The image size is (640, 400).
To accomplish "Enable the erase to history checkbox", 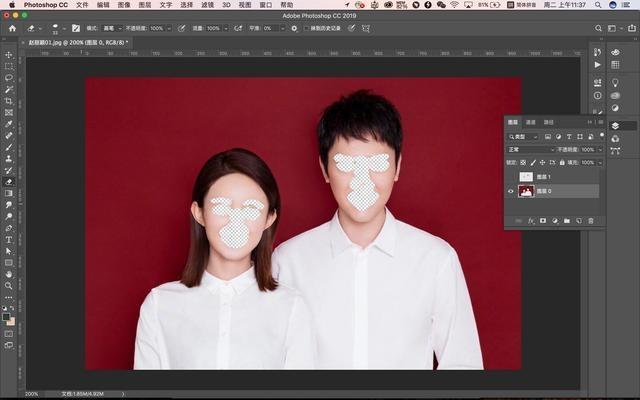I will [307, 29].
